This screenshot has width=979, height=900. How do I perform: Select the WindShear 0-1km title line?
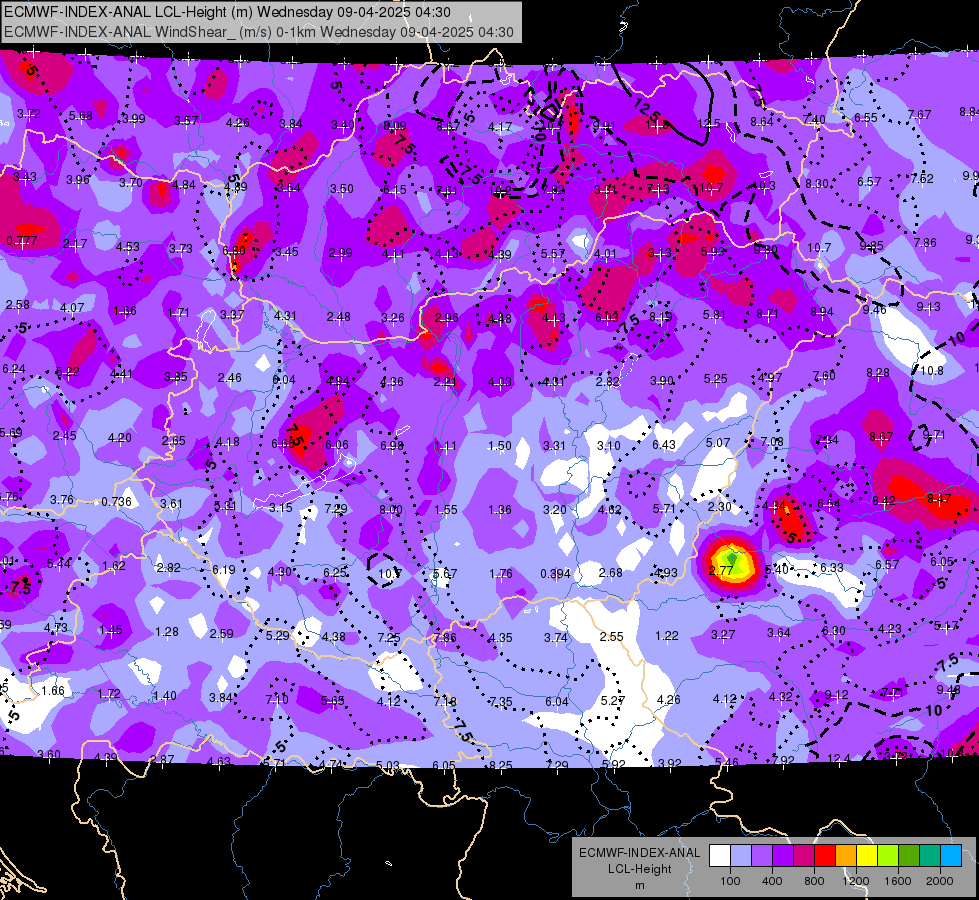[258, 32]
